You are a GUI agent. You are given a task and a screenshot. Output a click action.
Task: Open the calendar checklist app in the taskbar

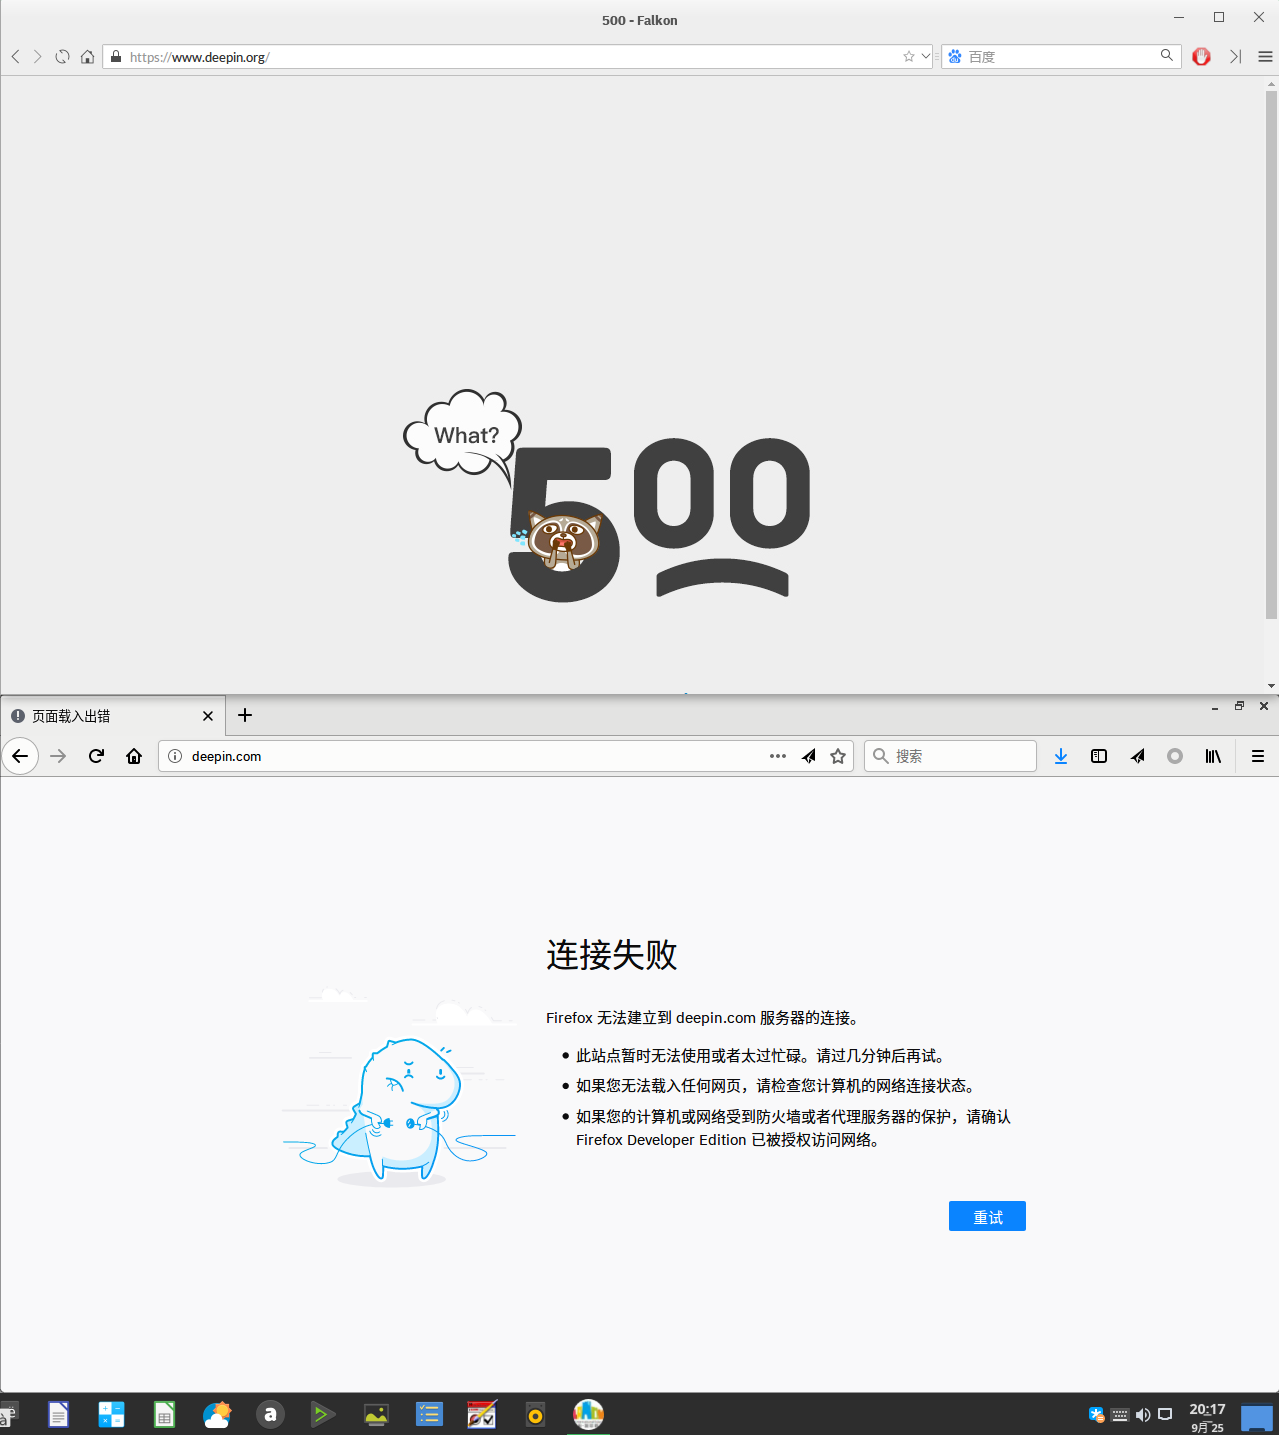[482, 1414]
